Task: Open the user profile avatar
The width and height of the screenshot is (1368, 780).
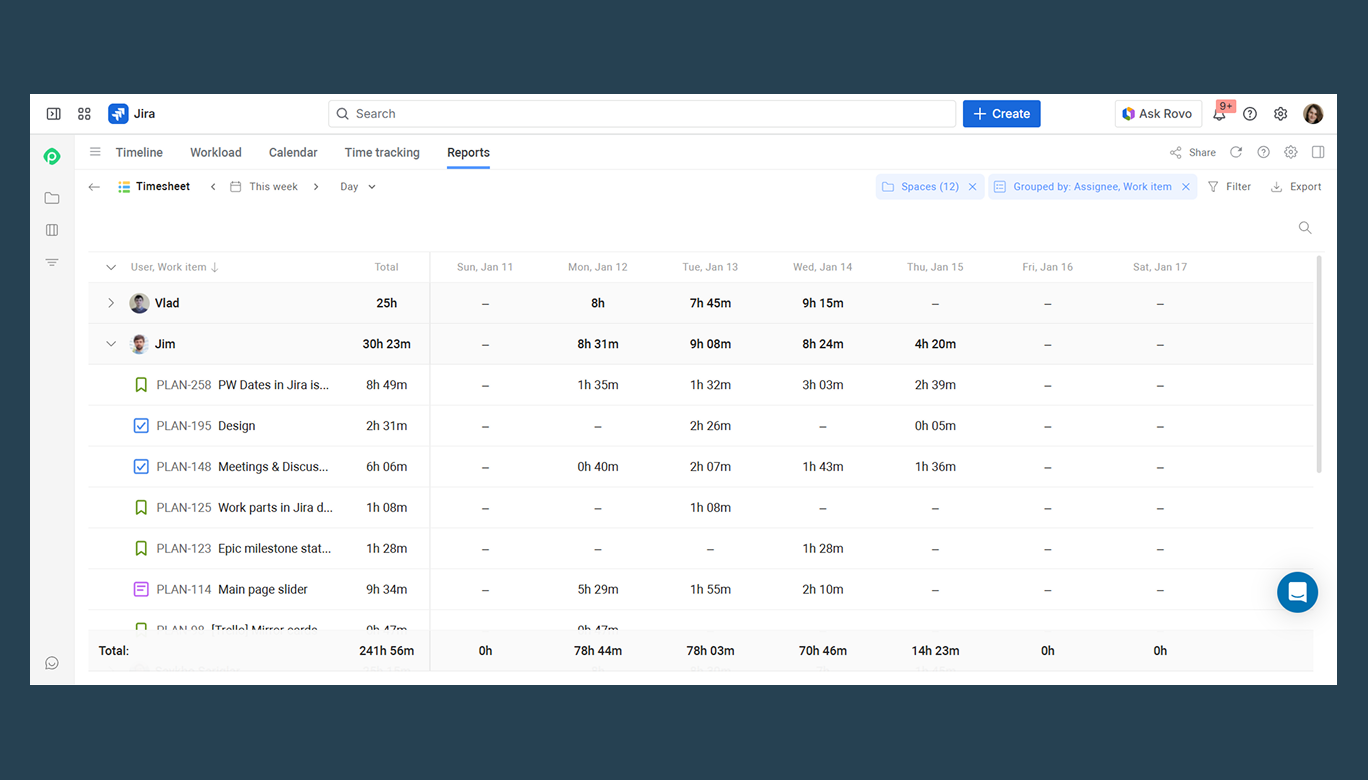Action: [x=1313, y=114]
